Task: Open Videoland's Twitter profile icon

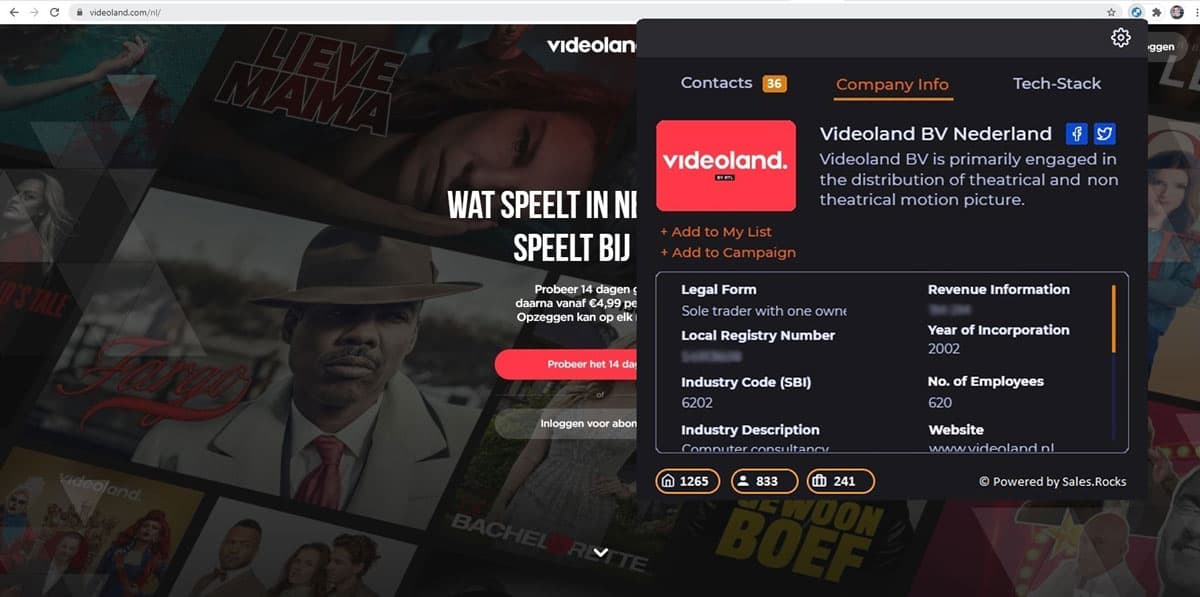Action: (1104, 134)
